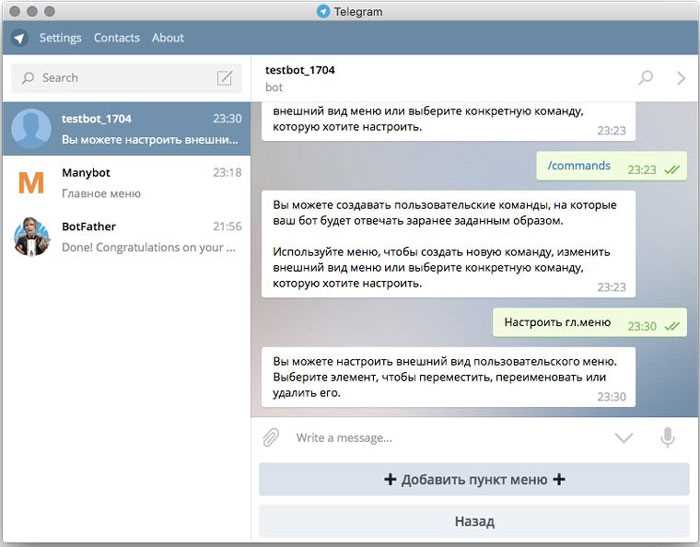Click the magnifier icon inside search box
700x547 pixels.
[x=28, y=78]
